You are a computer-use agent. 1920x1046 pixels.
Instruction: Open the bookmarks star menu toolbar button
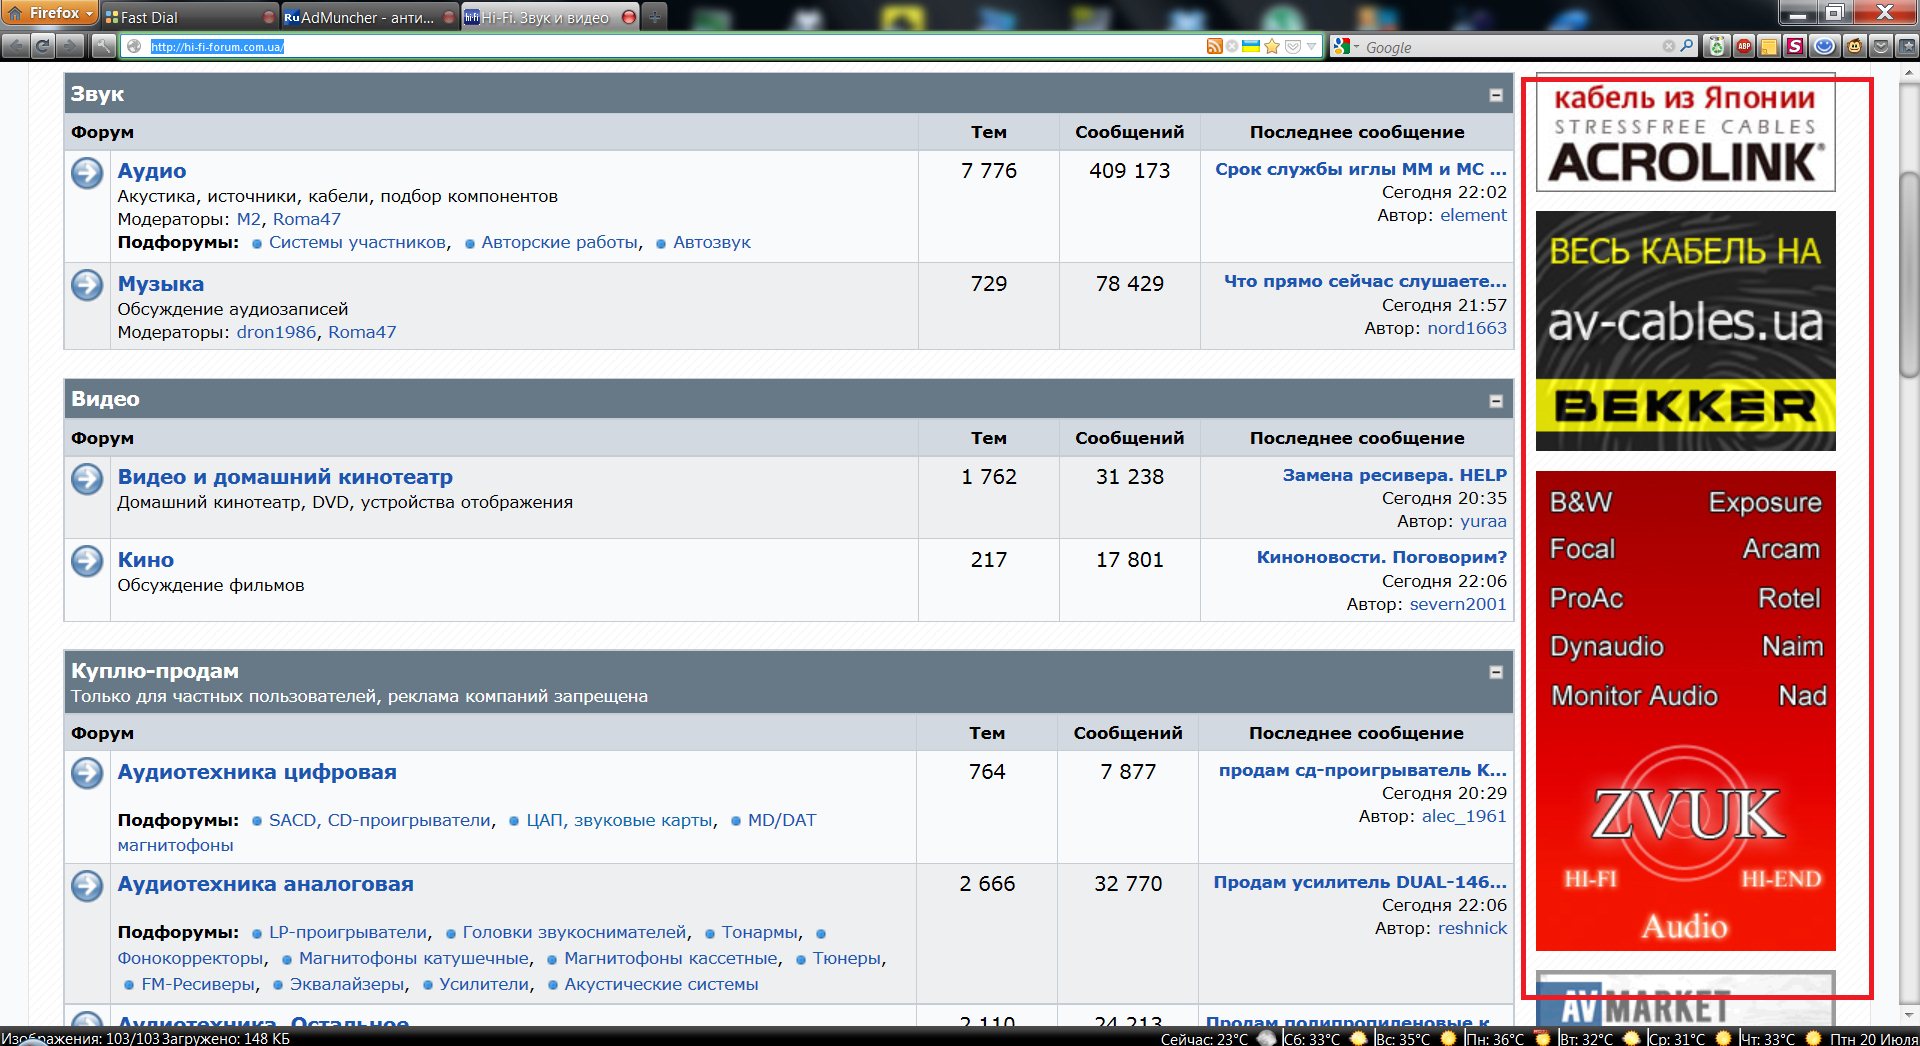tap(1906, 46)
